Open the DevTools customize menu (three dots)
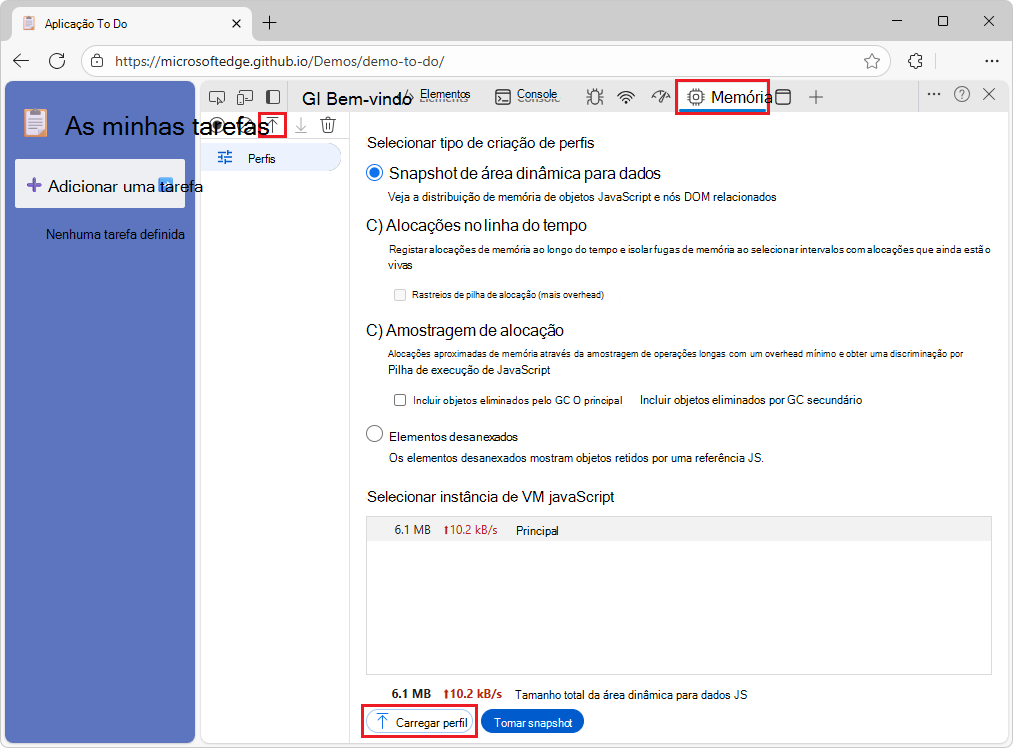Viewport: 1013px width, 748px height. point(933,96)
